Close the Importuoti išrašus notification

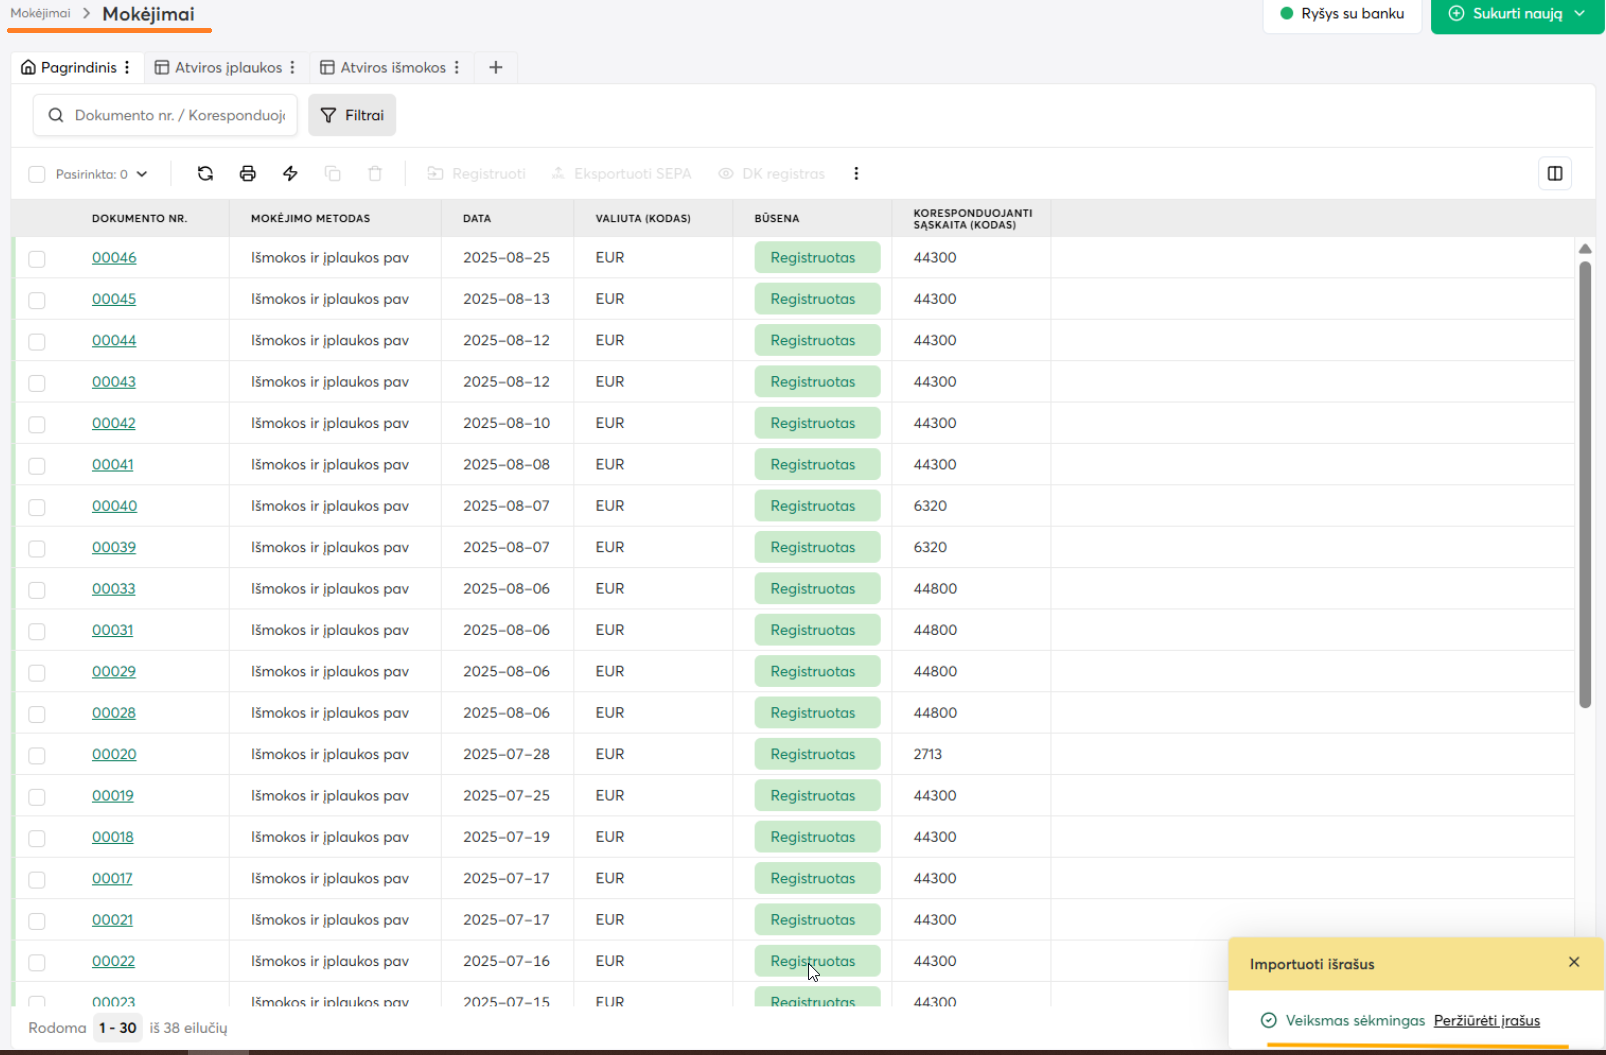pyautogui.click(x=1573, y=962)
